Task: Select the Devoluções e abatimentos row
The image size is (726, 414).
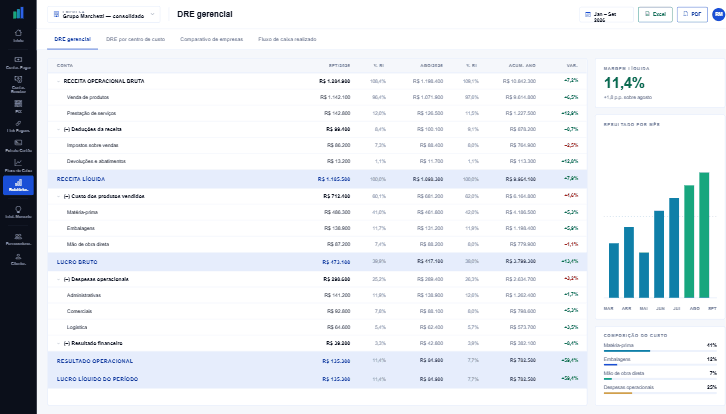Action: click(x=317, y=161)
